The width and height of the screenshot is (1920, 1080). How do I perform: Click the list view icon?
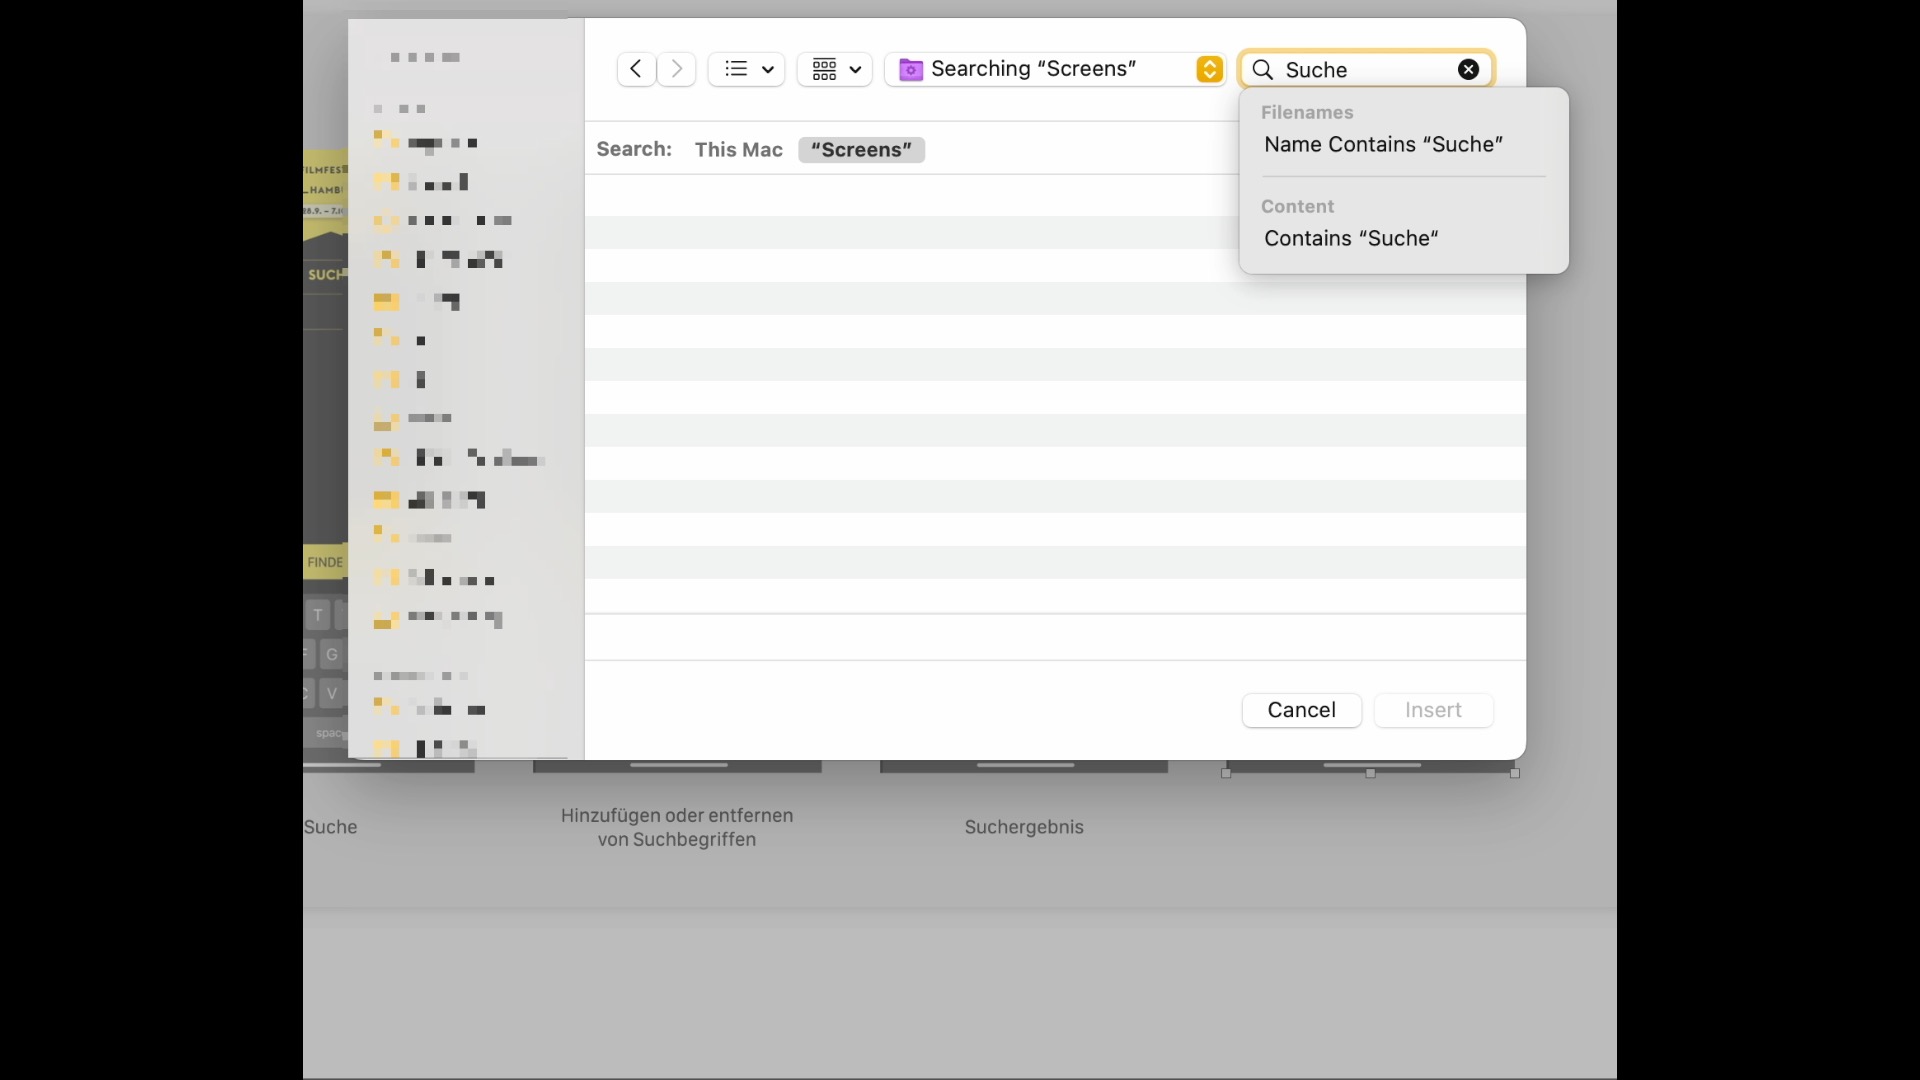click(736, 69)
